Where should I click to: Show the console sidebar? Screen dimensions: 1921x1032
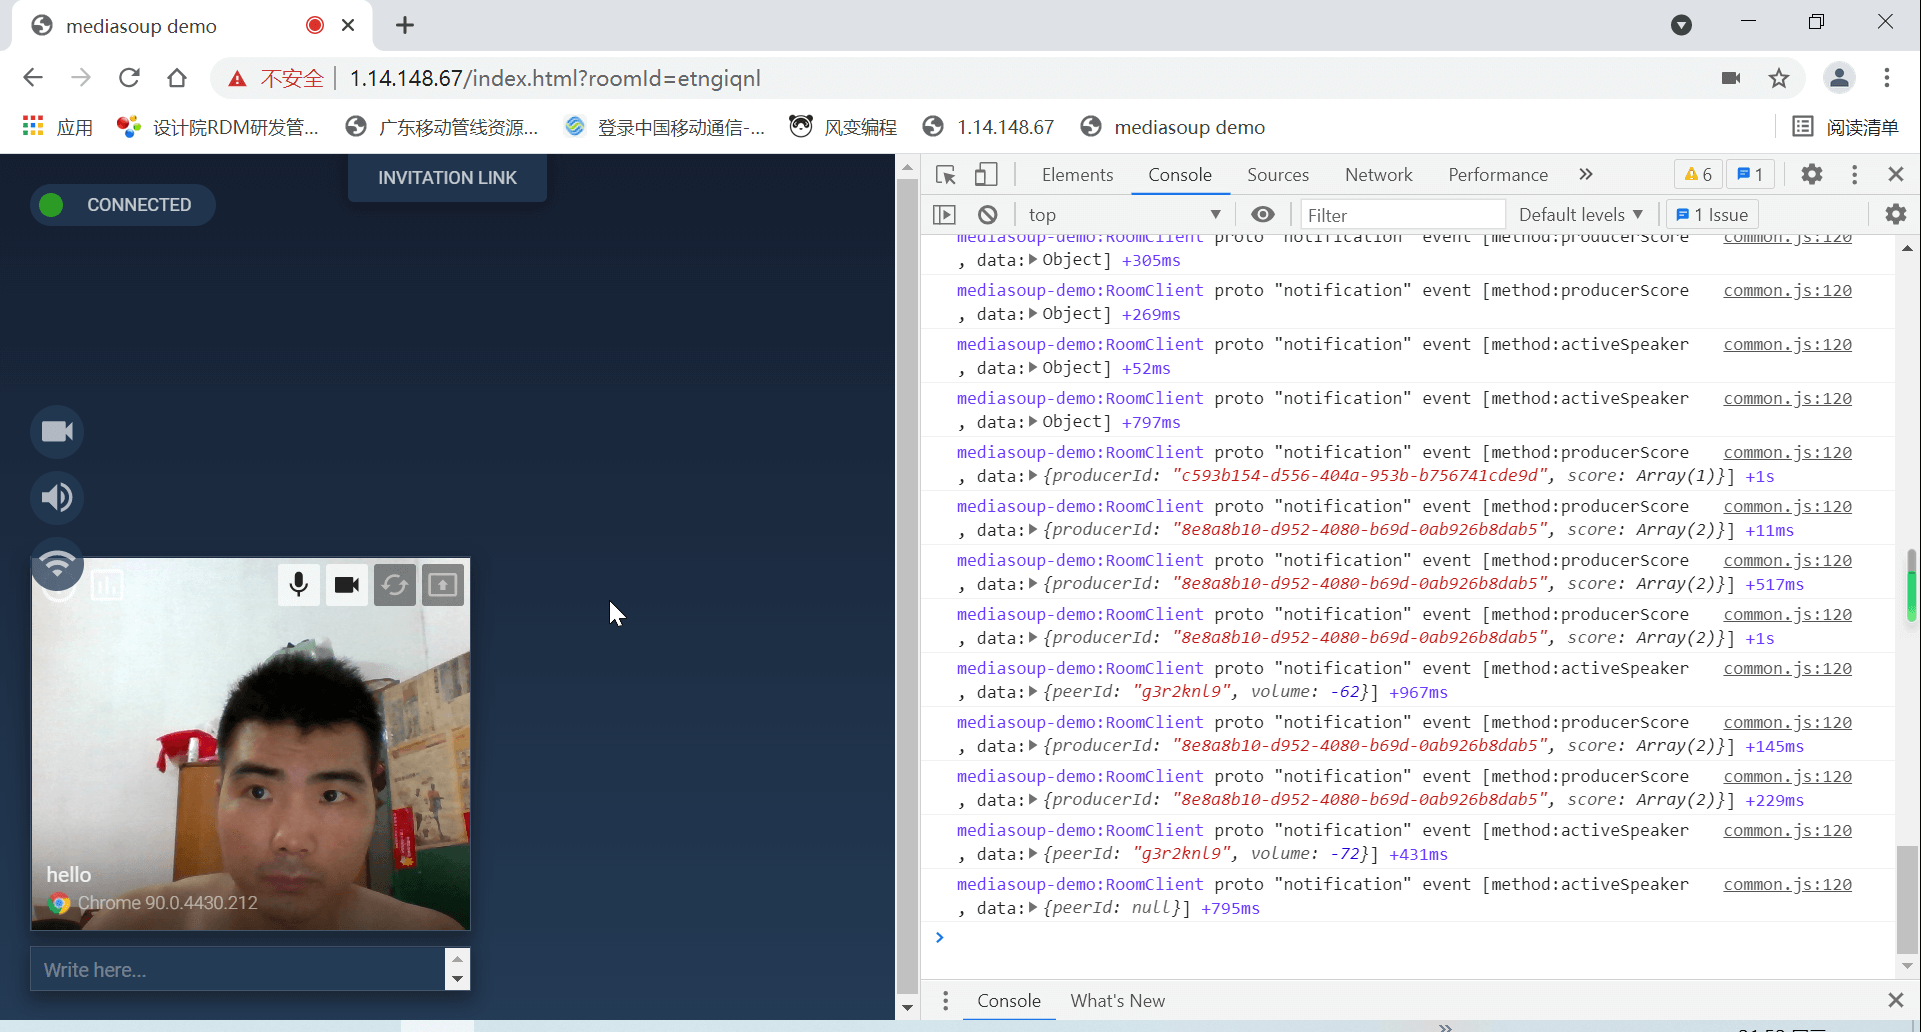[x=945, y=215]
